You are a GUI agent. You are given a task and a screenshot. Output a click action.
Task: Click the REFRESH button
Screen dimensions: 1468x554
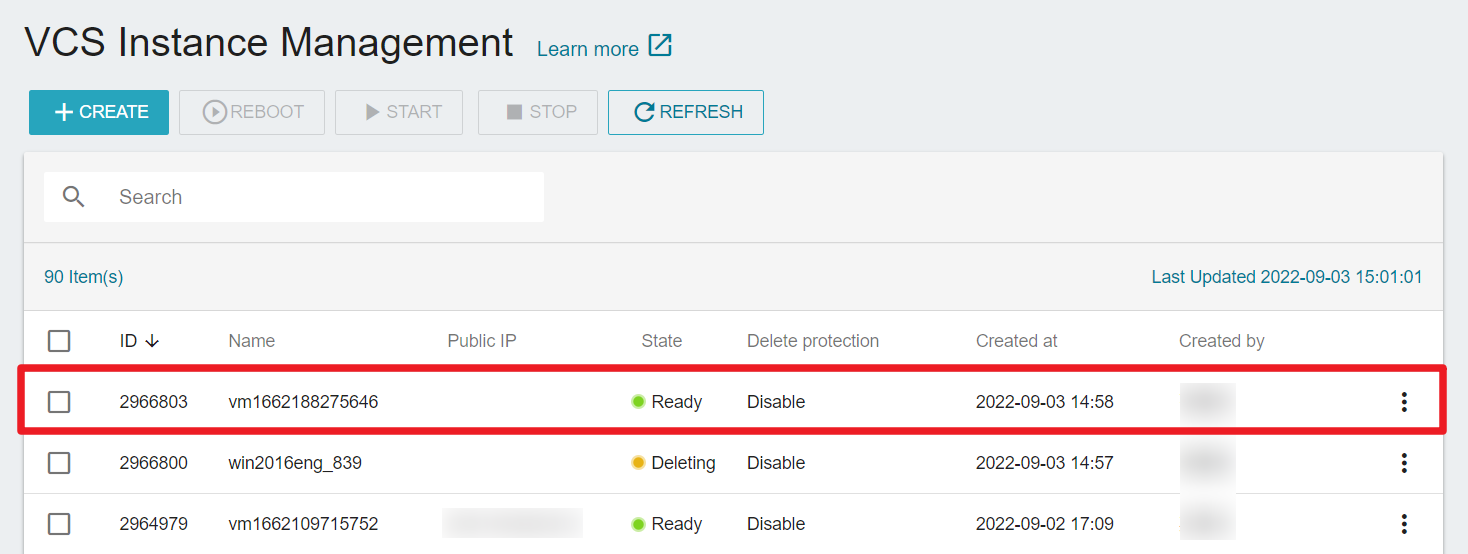[x=686, y=112]
